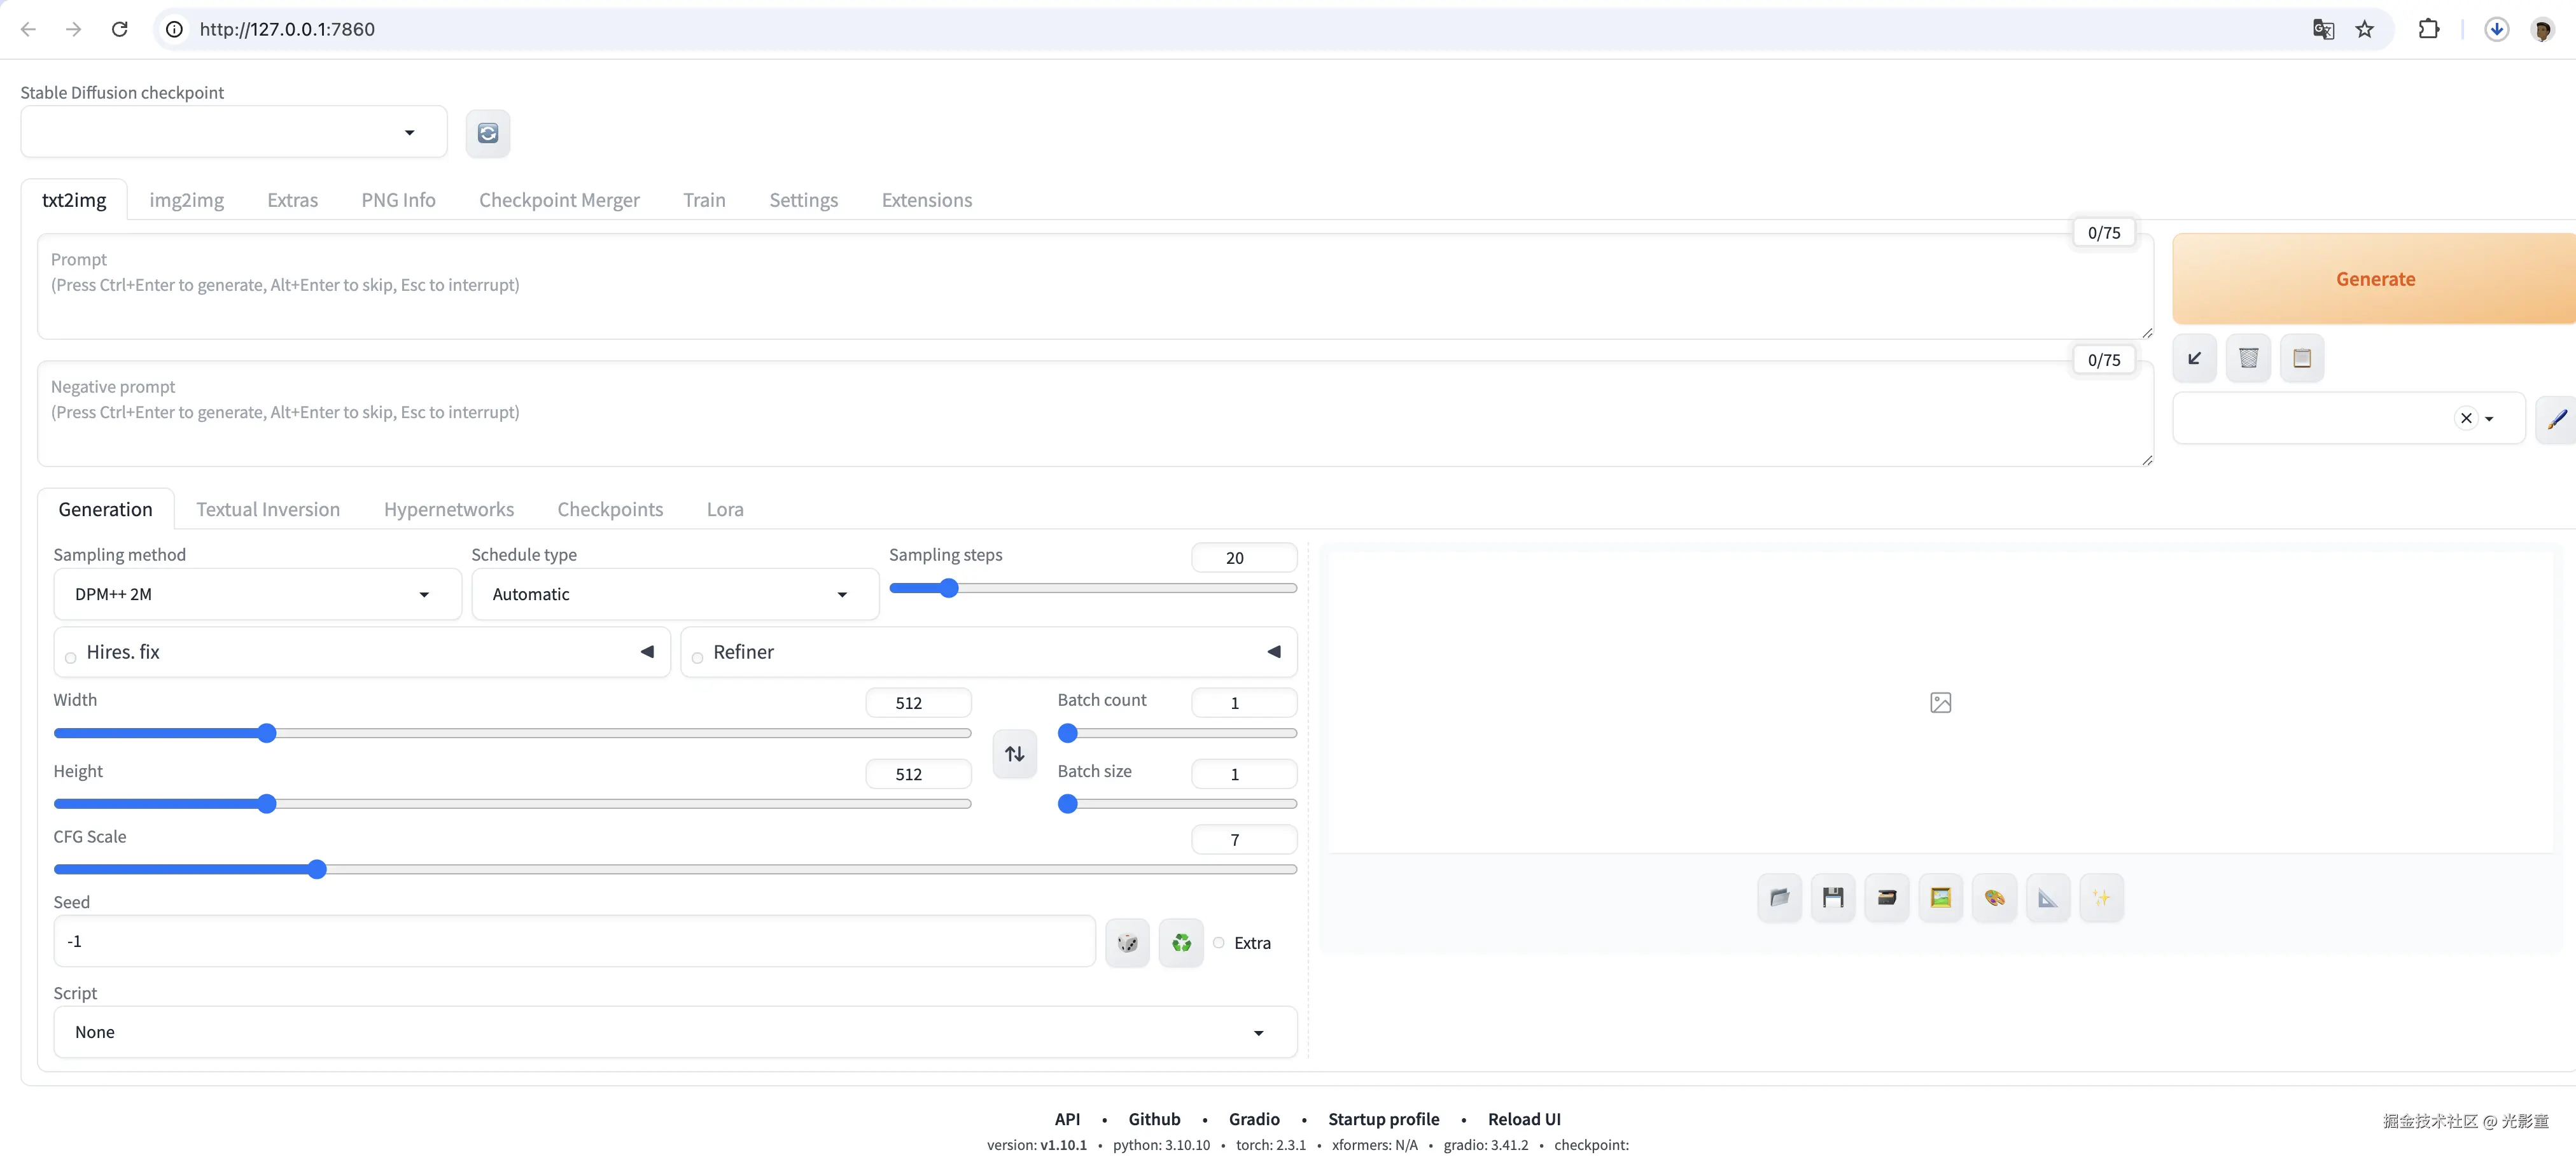Click the refresh checkpoint list icon
The width and height of the screenshot is (2576, 1157).
tap(487, 133)
